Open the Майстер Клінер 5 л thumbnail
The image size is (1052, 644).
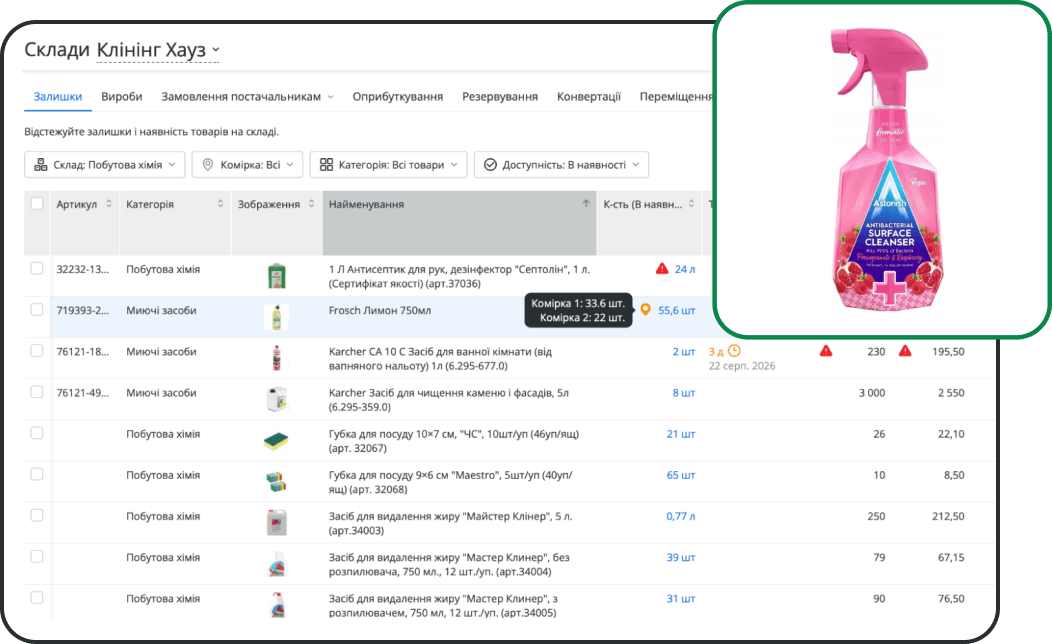pos(276,523)
